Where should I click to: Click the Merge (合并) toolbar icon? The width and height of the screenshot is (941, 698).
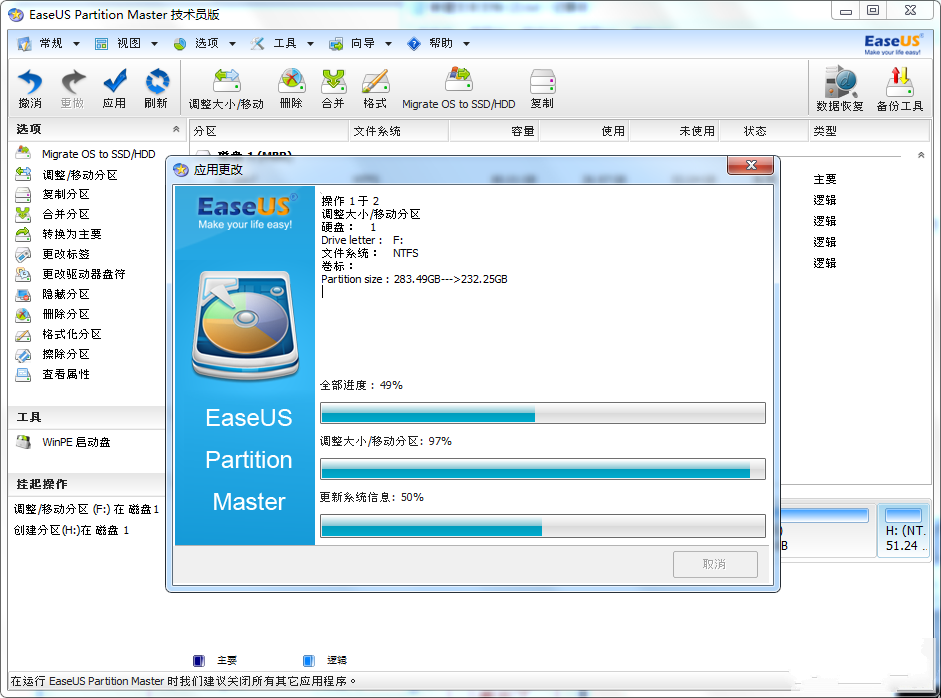click(x=333, y=88)
